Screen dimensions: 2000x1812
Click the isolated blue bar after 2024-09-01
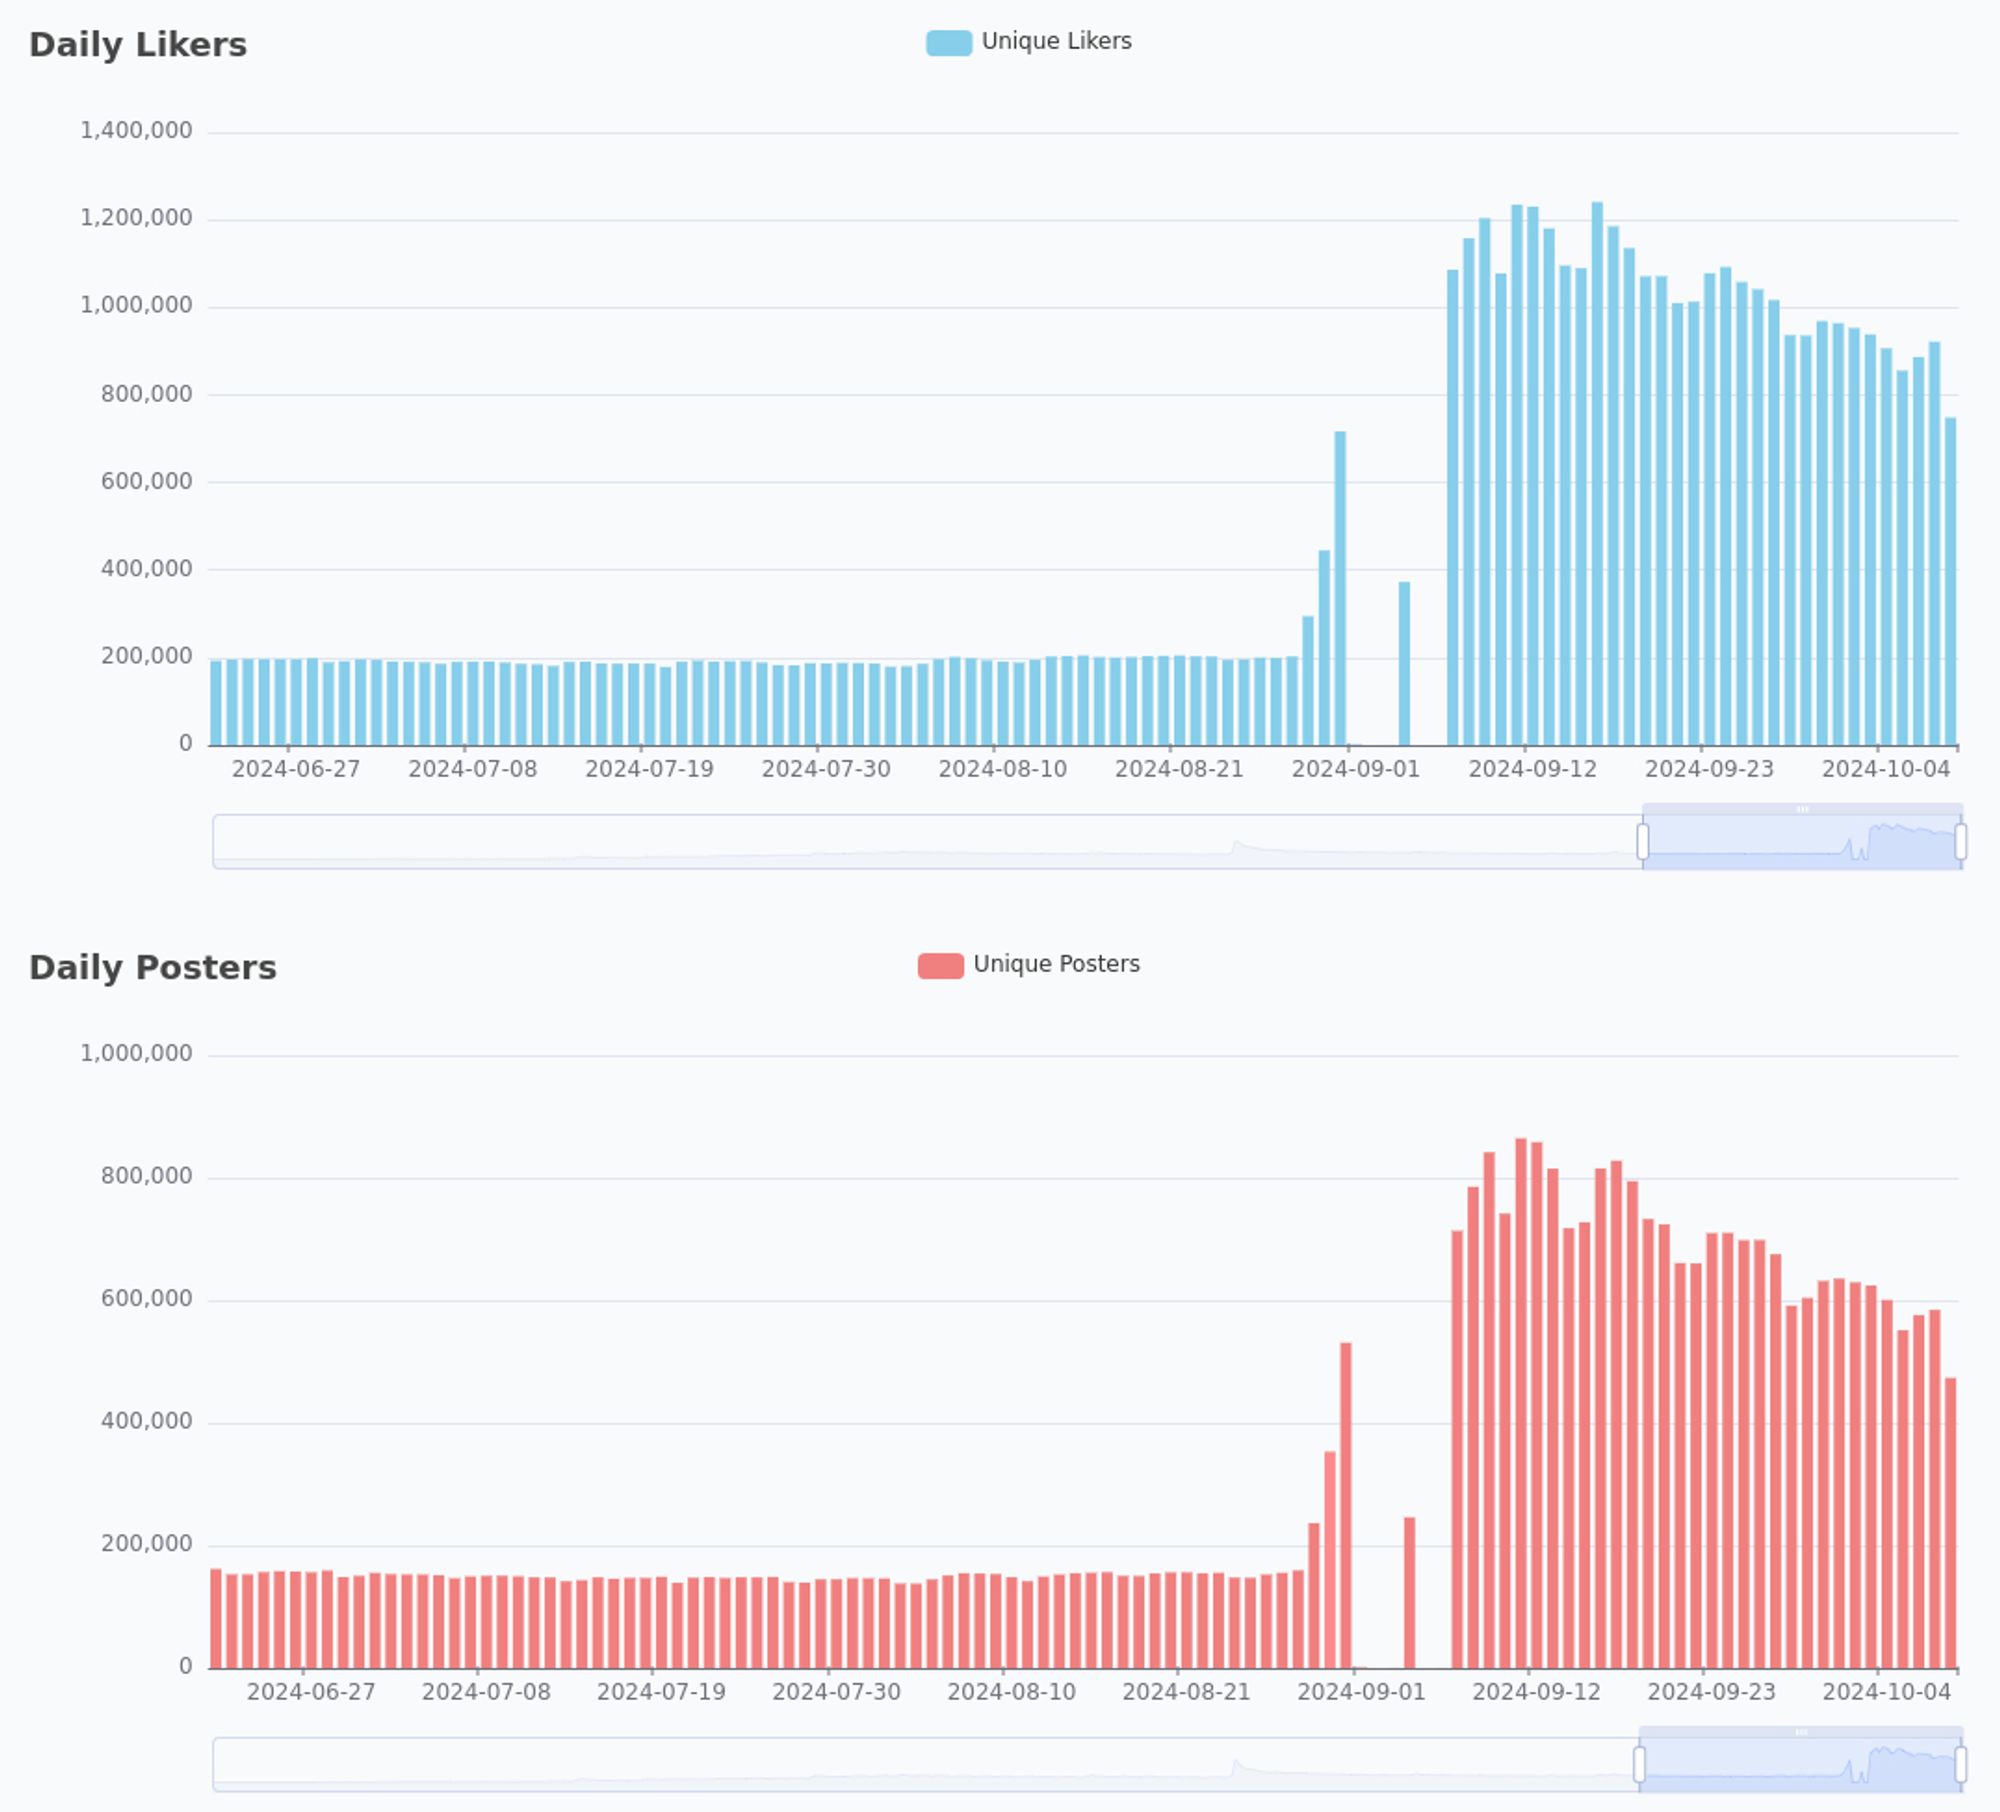(1404, 664)
